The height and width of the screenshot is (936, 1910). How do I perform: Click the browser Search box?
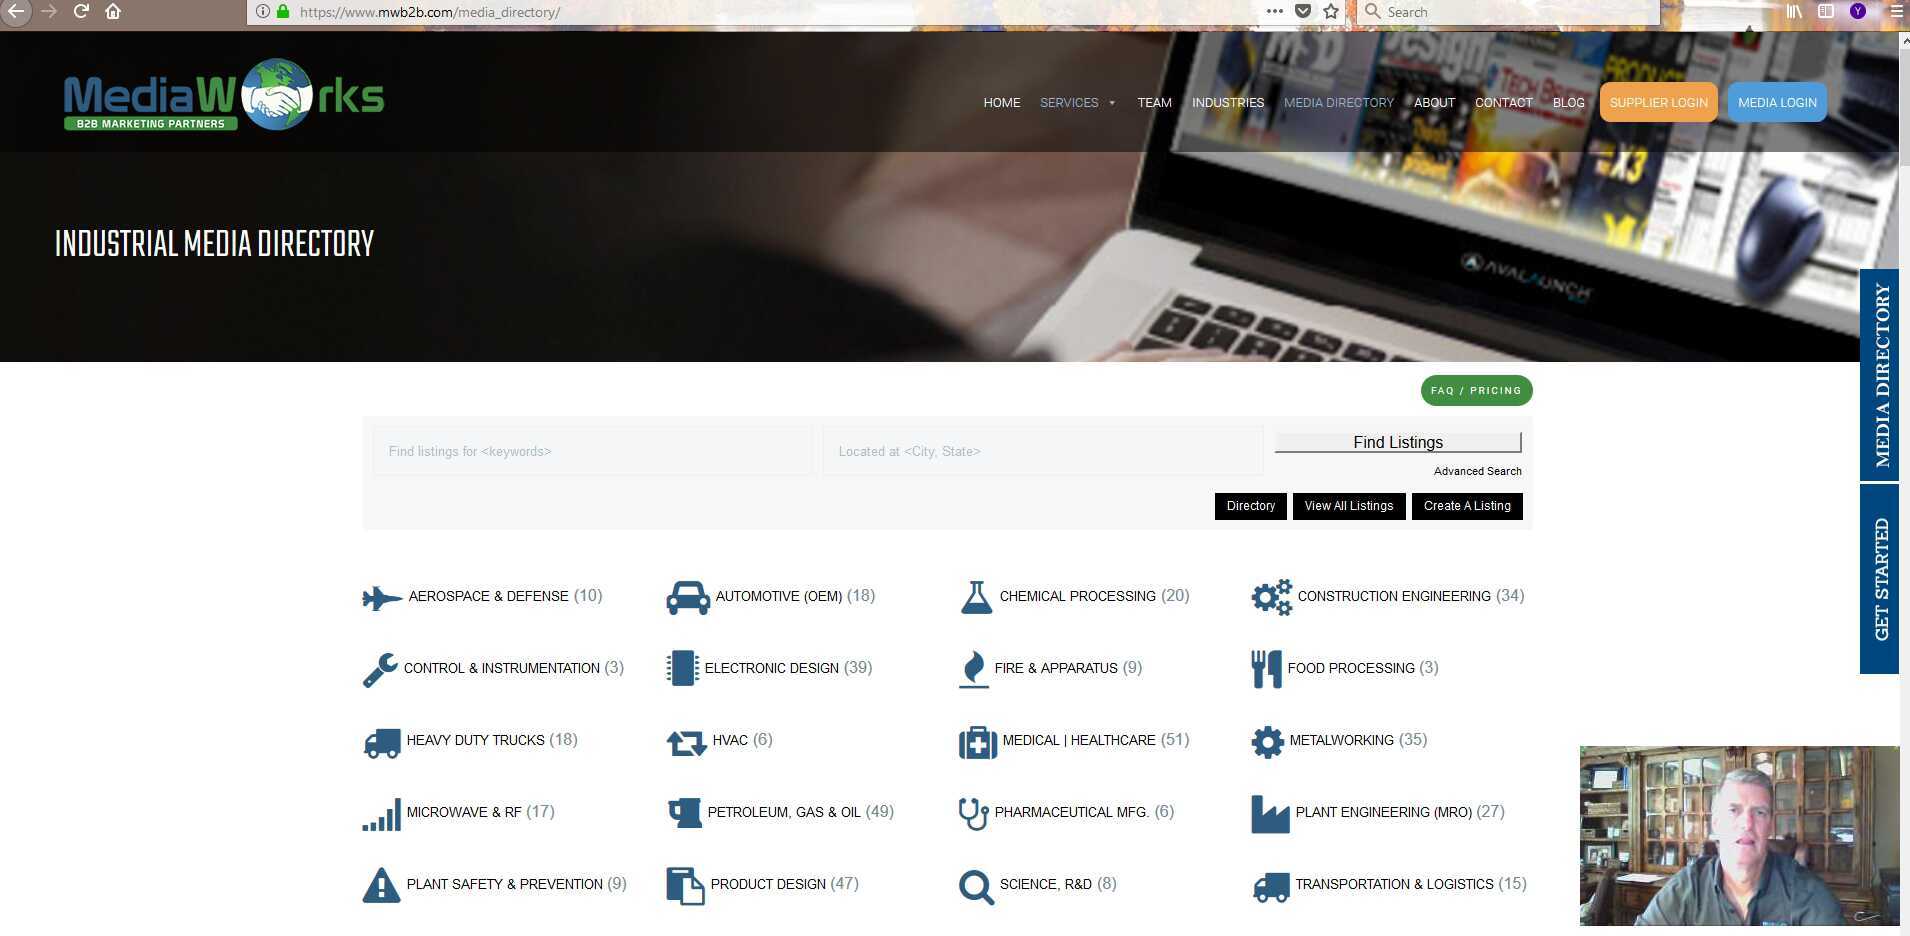point(1508,12)
